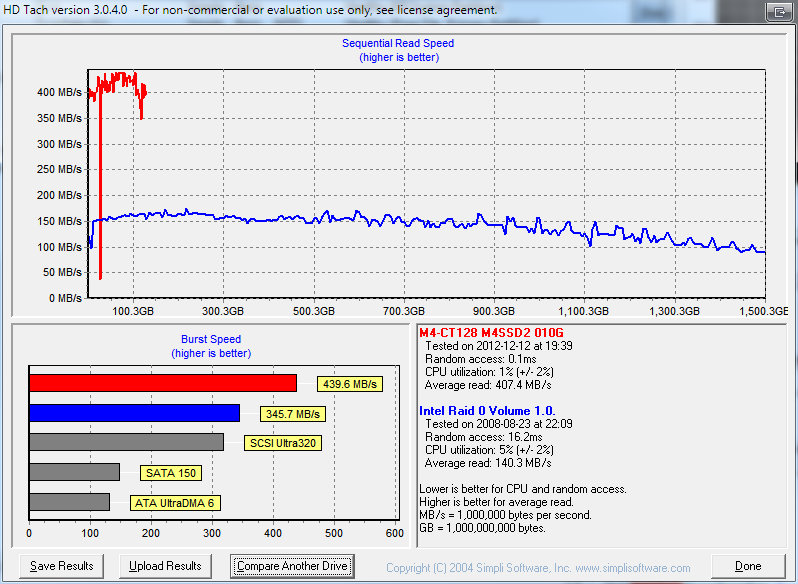
Task: Click the SCSI Ultra320 yellow label
Action: 283,443
